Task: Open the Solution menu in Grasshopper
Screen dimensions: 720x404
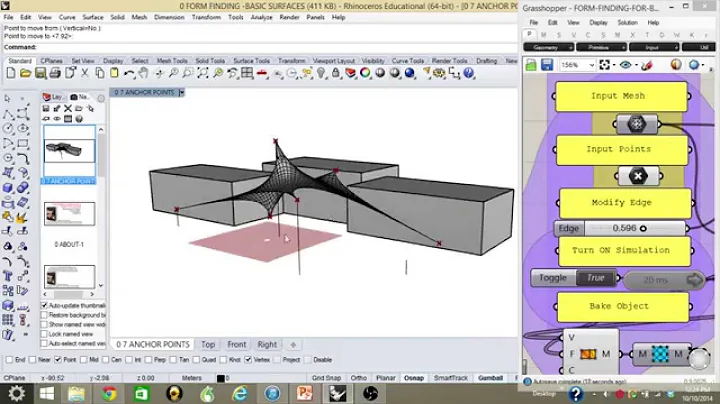Action: click(x=627, y=22)
